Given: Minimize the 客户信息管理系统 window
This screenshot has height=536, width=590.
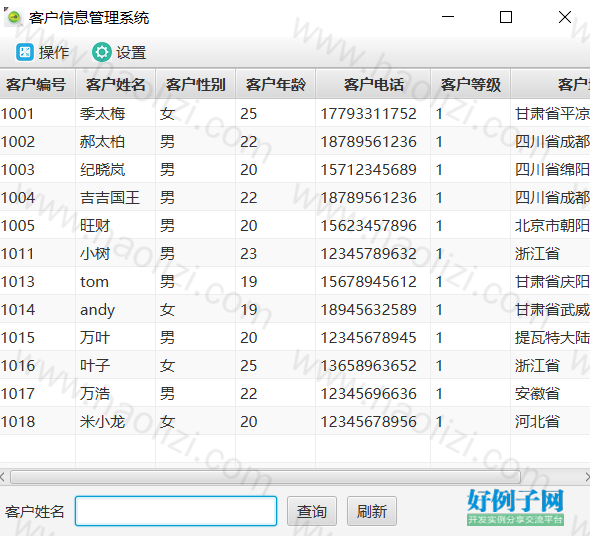Looking at the screenshot, I should click(448, 17).
